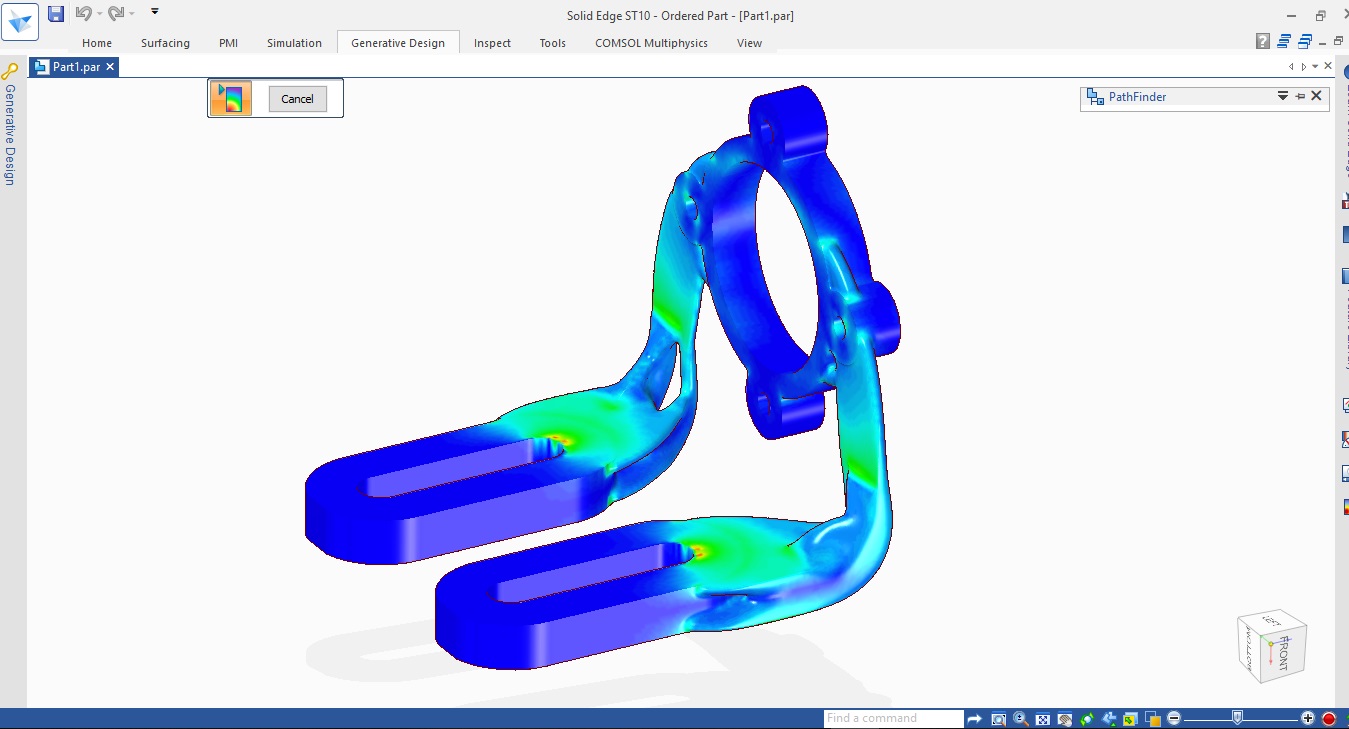Click the Find a command field
The width and height of the screenshot is (1349, 729).
click(x=892, y=718)
